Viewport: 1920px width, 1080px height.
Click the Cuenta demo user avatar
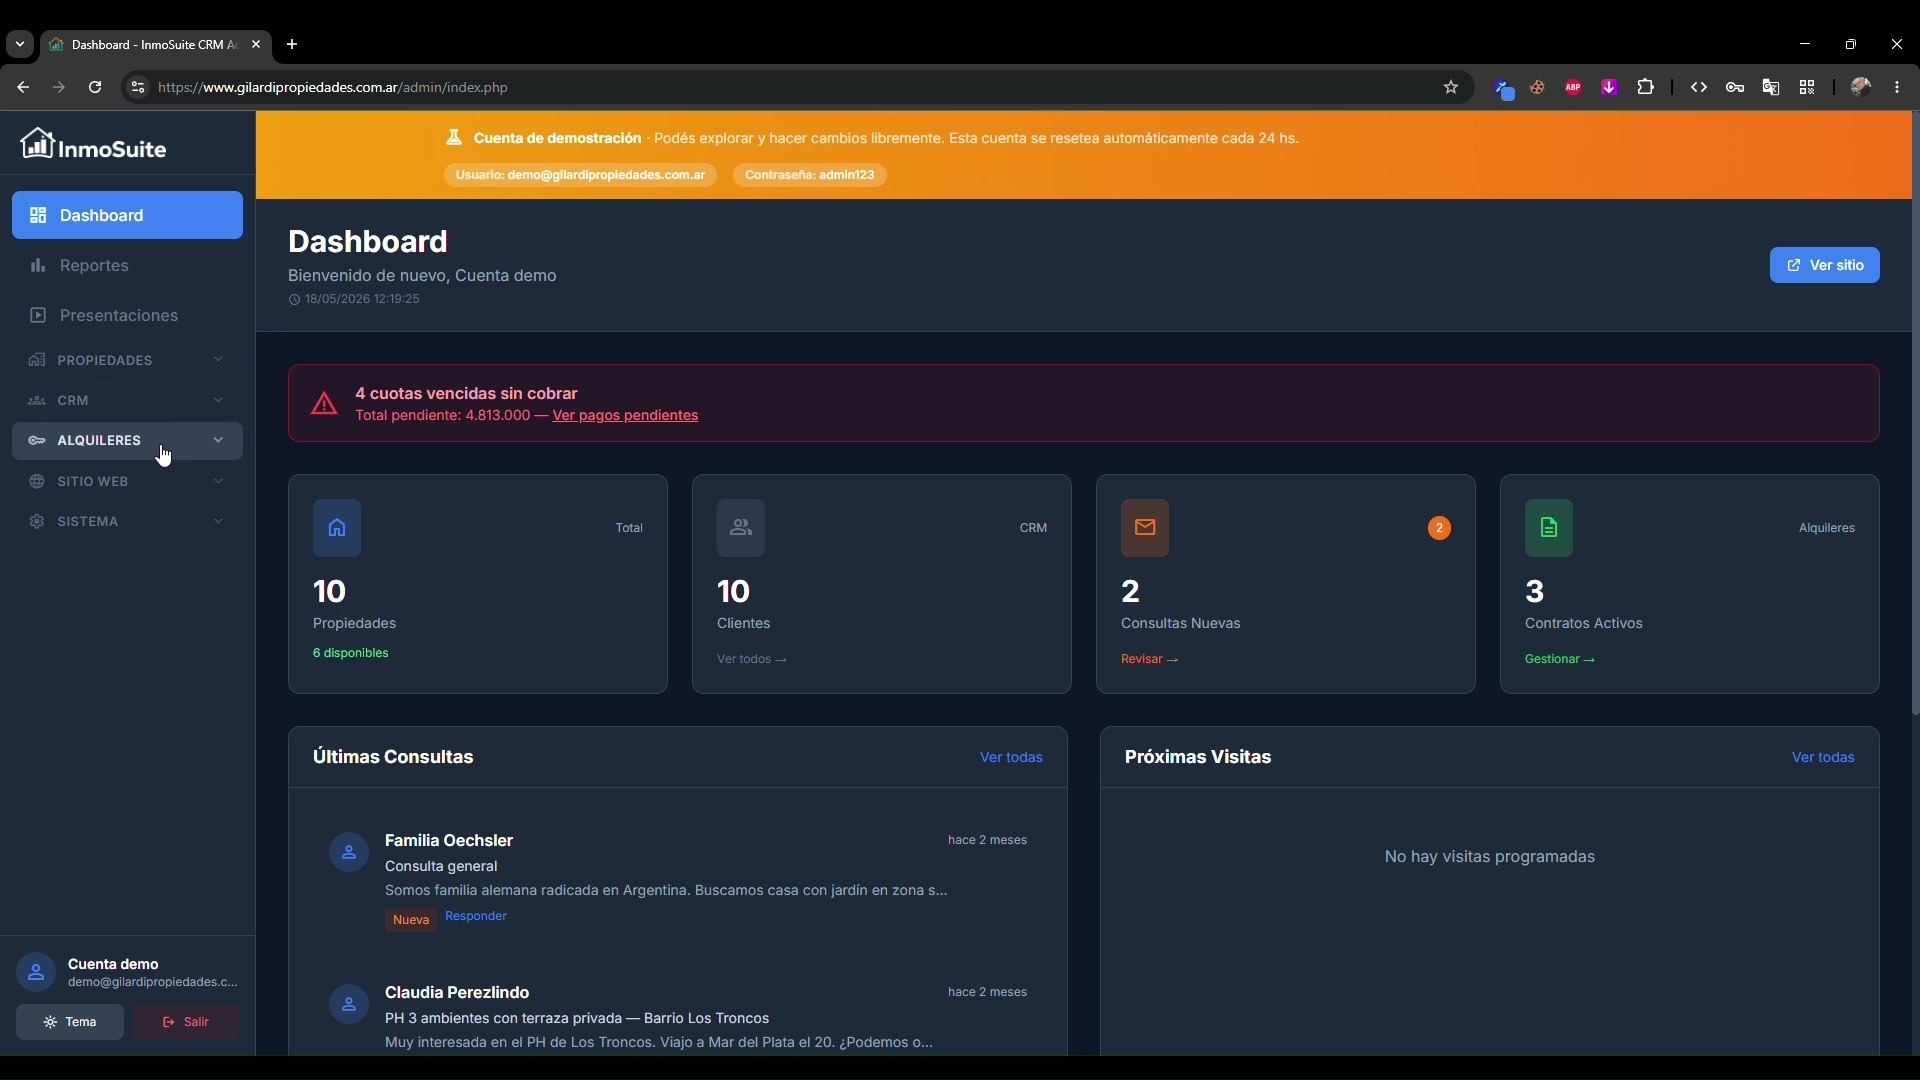pos(36,972)
